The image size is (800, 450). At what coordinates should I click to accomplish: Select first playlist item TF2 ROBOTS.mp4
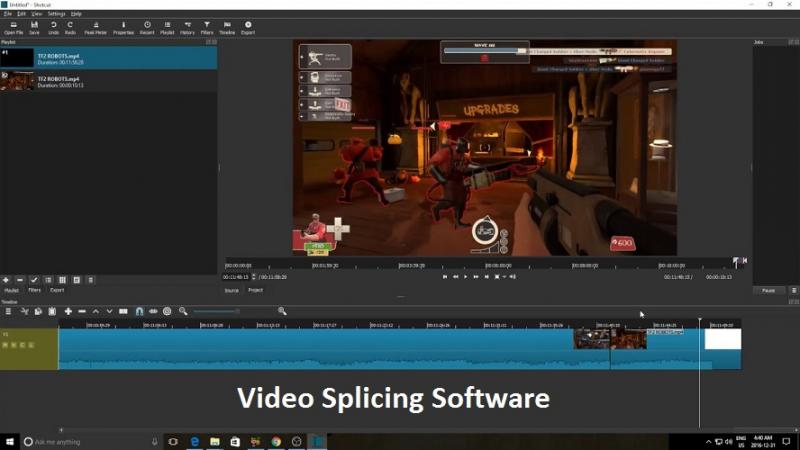pyautogui.click(x=109, y=58)
